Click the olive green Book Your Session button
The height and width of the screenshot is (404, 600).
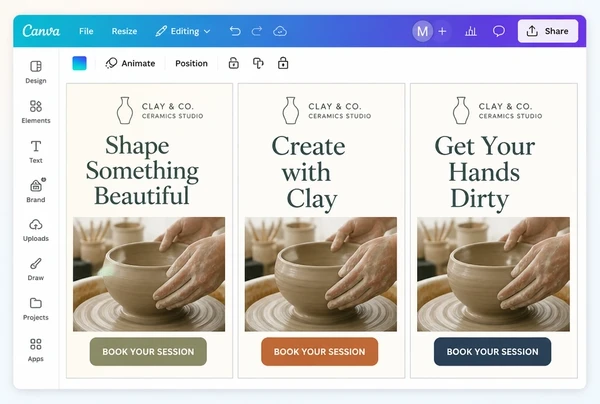point(148,352)
